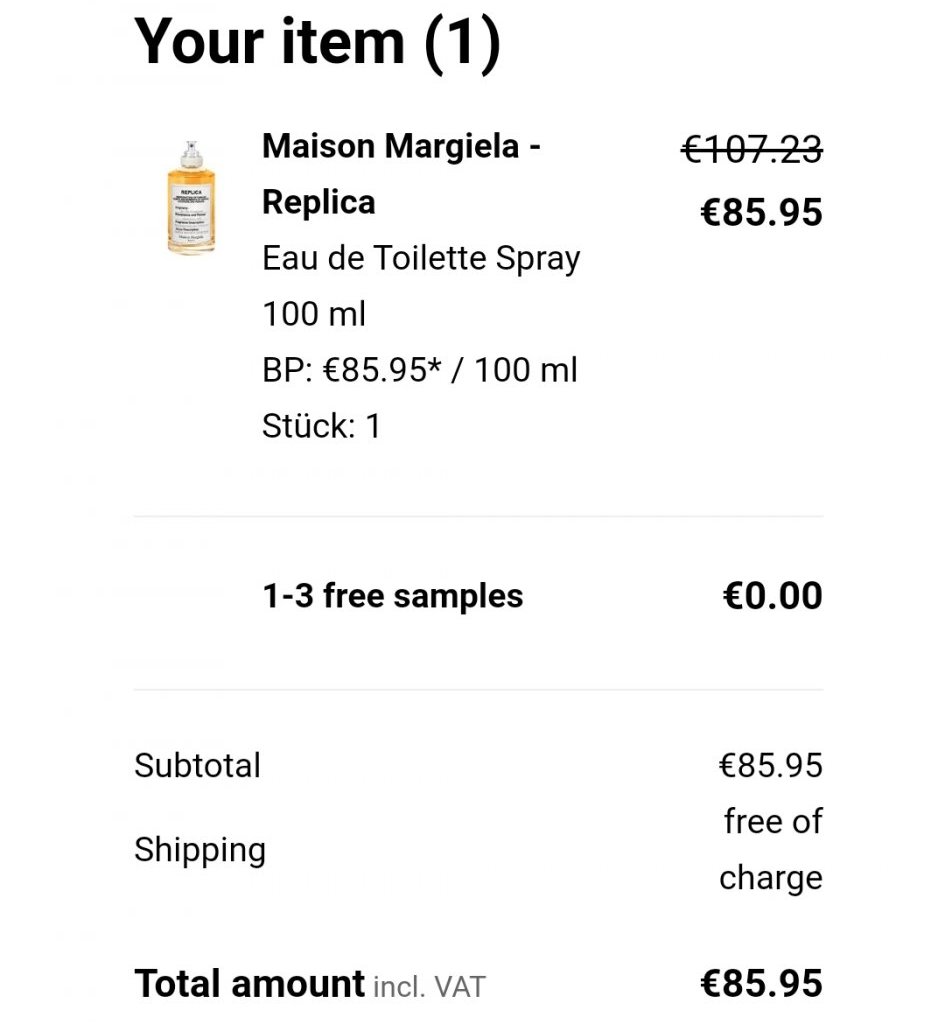Select the Eau de Toilette Spray description
The height and width of the screenshot is (1022, 945).
(421, 258)
